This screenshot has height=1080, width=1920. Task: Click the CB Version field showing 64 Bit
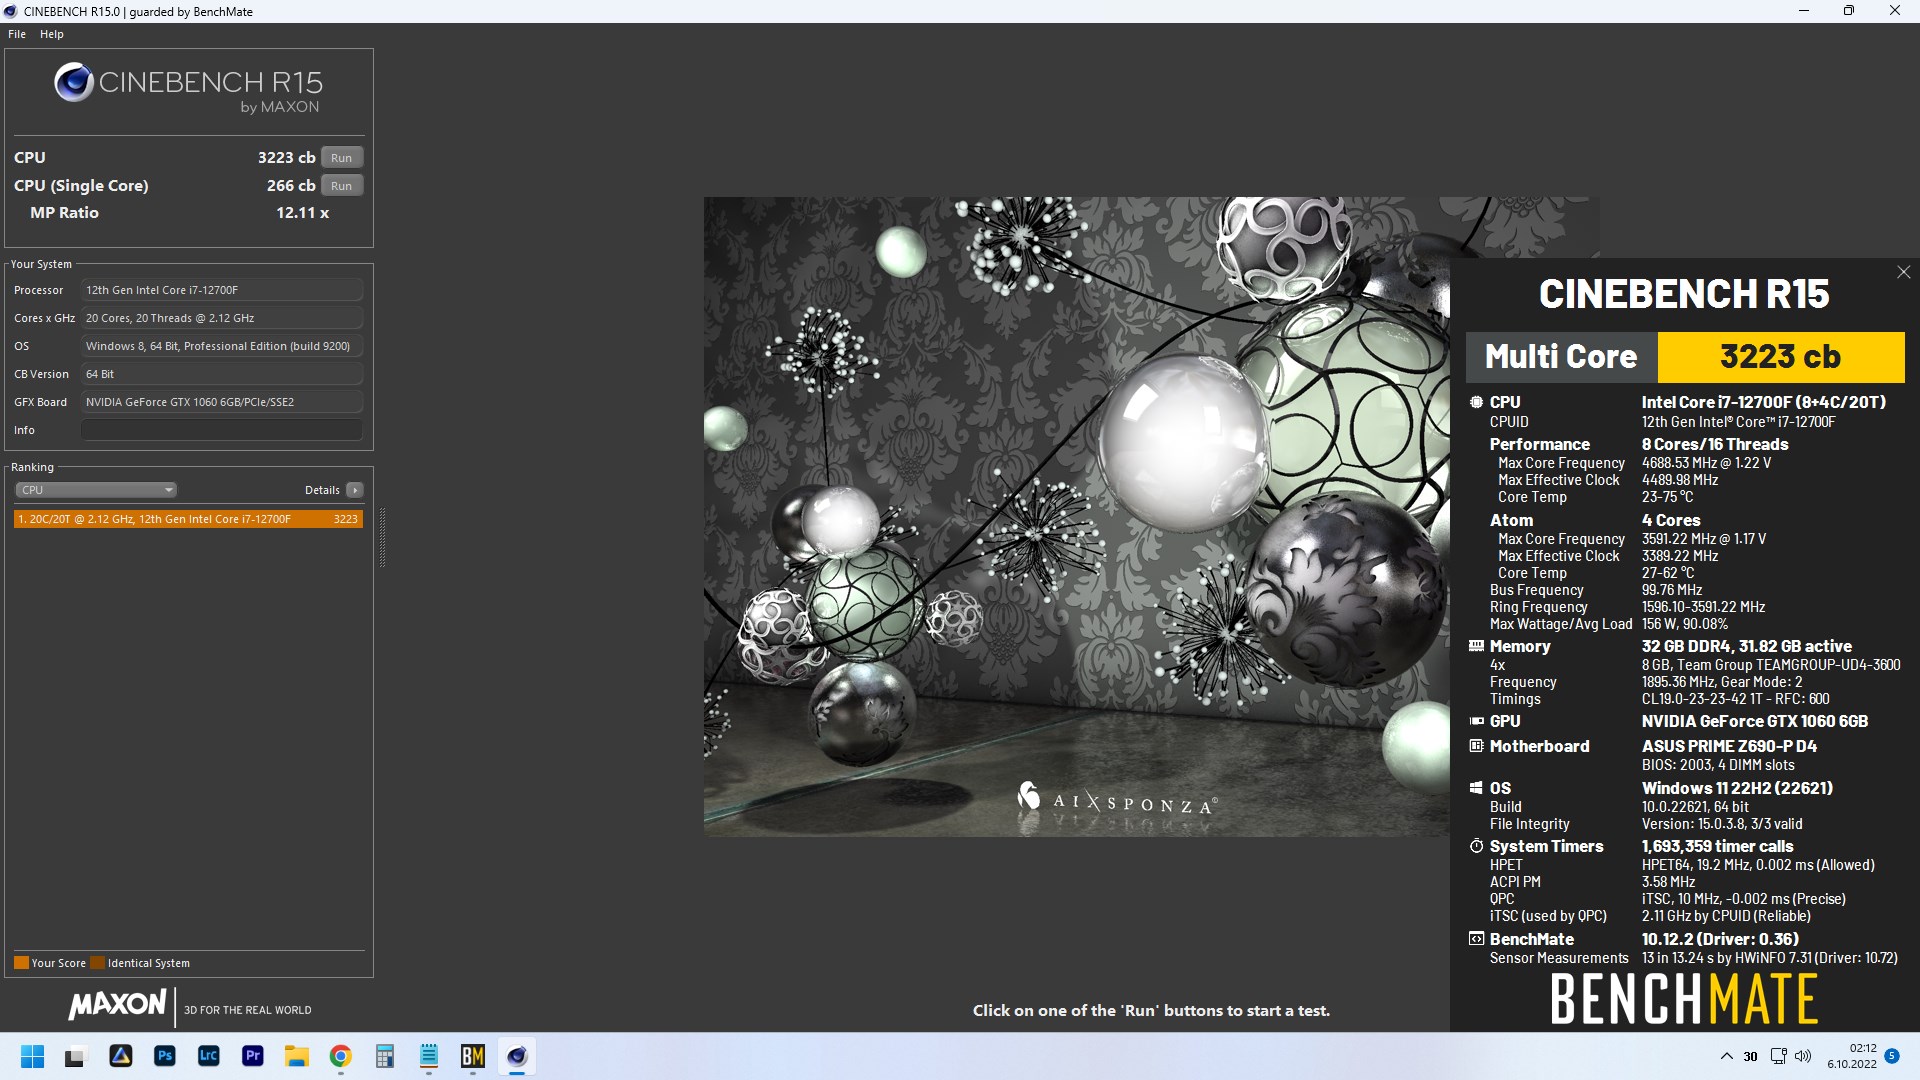coord(221,374)
